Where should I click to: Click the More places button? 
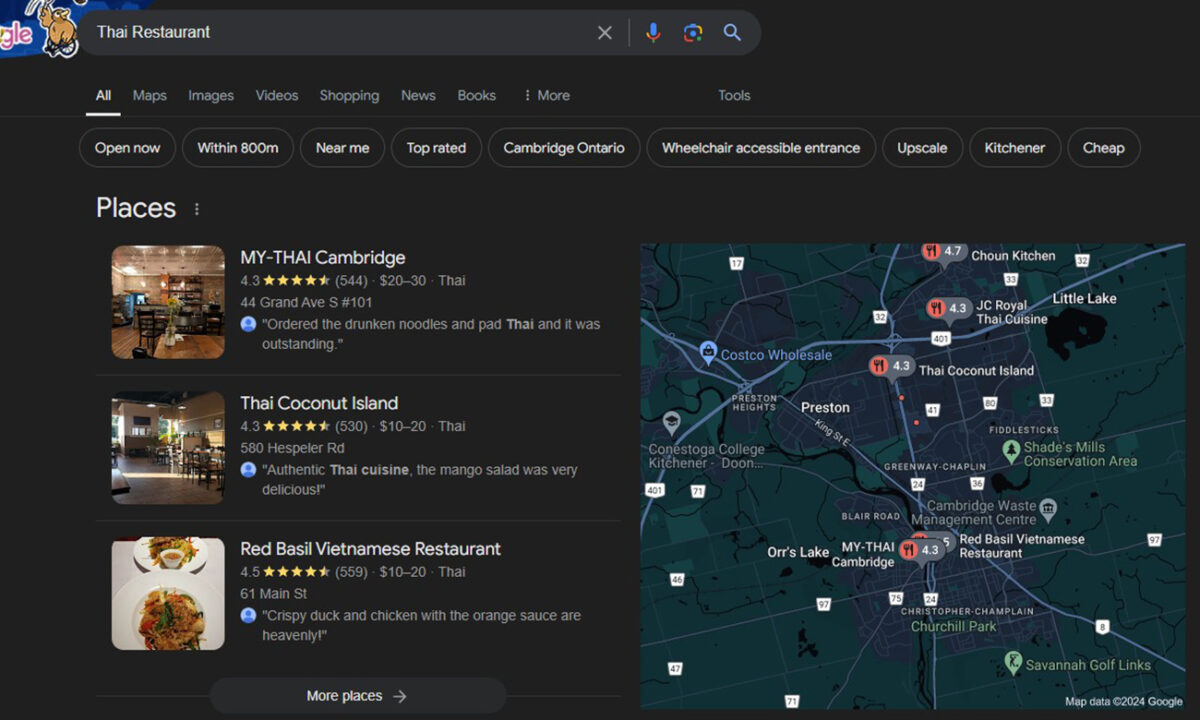(357, 696)
